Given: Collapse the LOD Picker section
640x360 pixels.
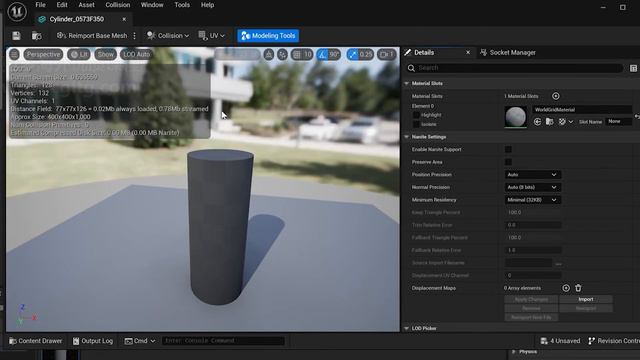Looking at the screenshot, I should pos(407,328).
